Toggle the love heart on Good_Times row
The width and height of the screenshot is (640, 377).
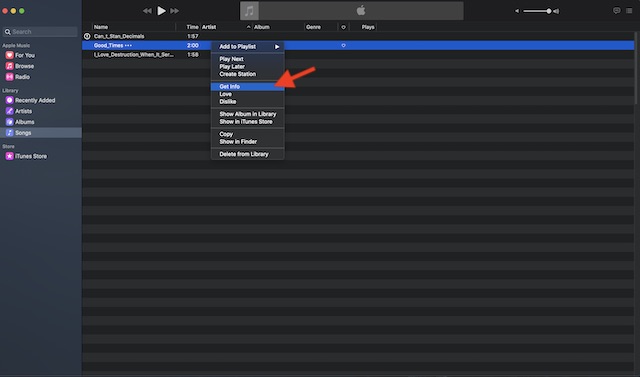[x=343, y=45]
